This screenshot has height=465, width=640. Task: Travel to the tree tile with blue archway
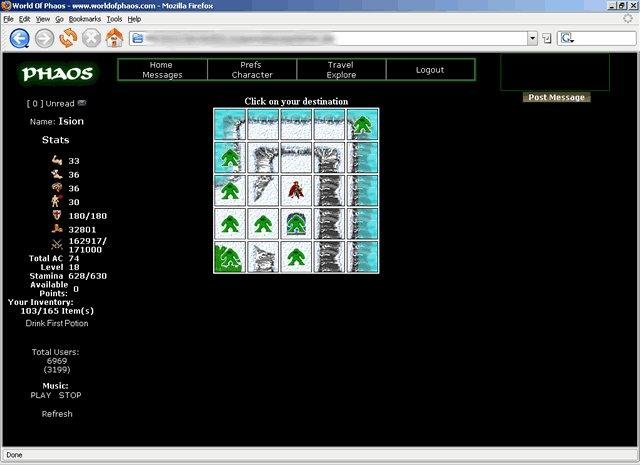tap(296, 224)
